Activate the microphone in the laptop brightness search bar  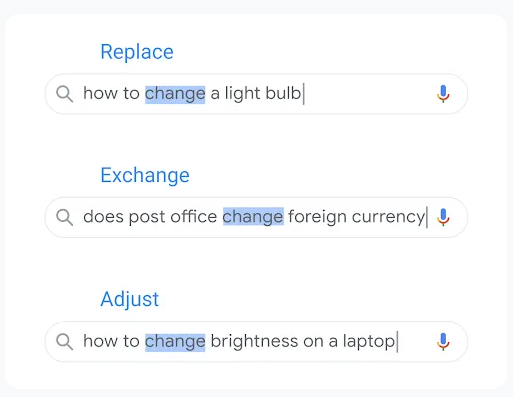point(443,341)
